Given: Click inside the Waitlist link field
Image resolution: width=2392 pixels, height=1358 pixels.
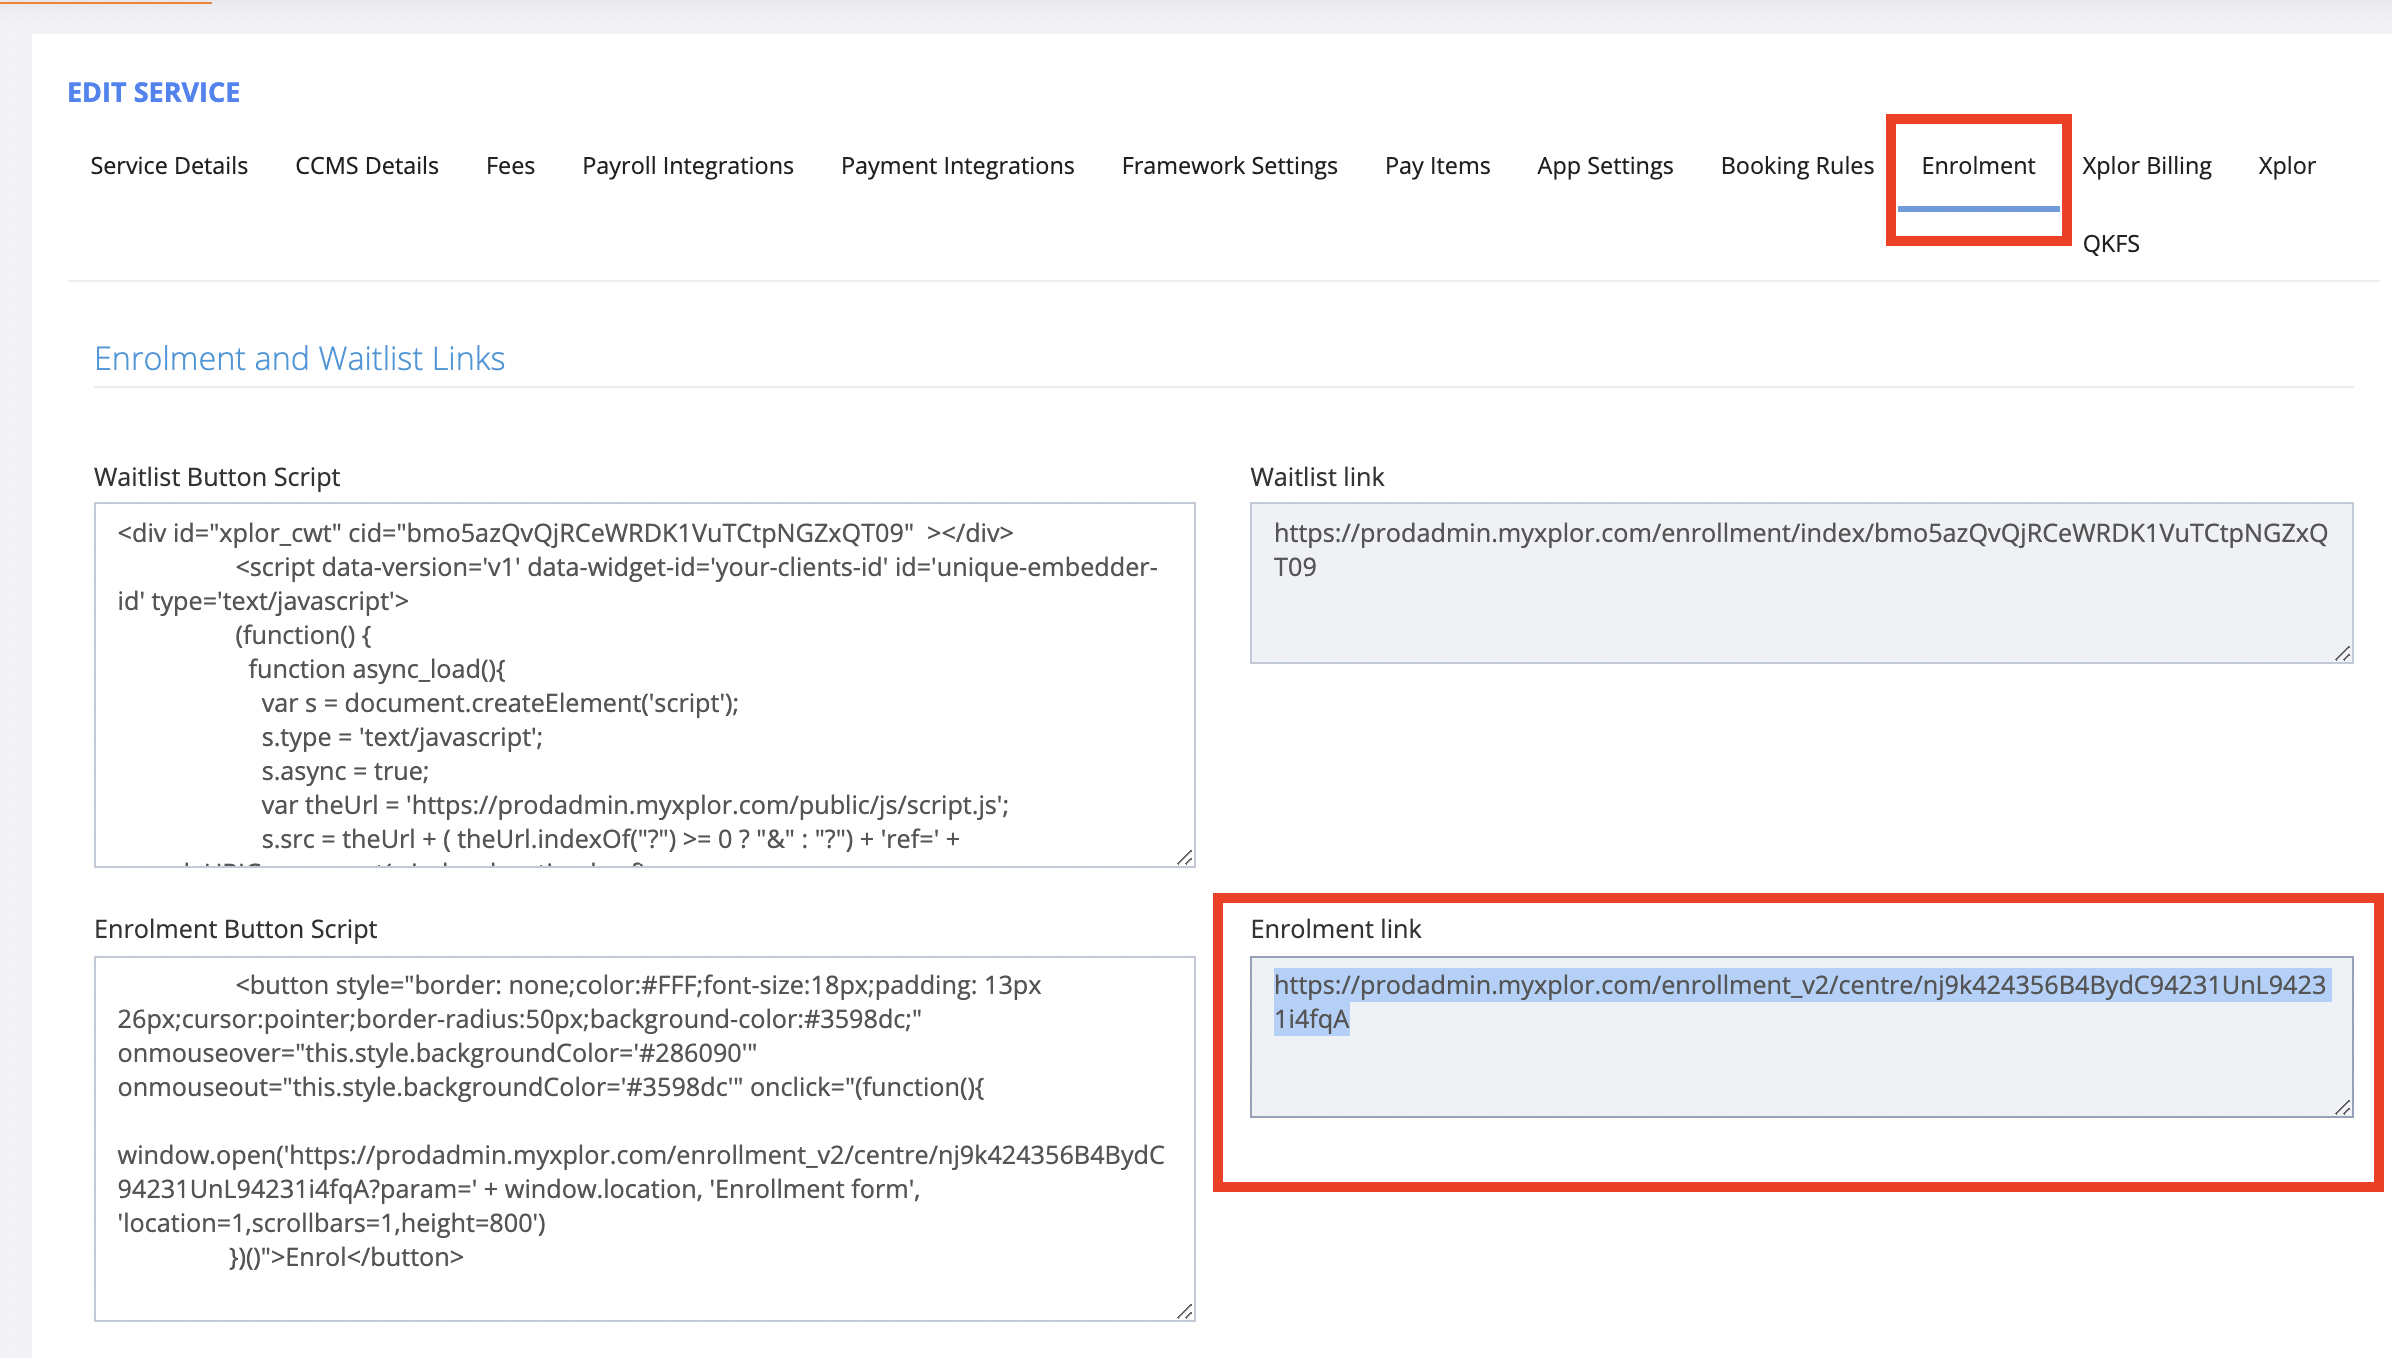Looking at the screenshot, I should [x=1801, y=583].
